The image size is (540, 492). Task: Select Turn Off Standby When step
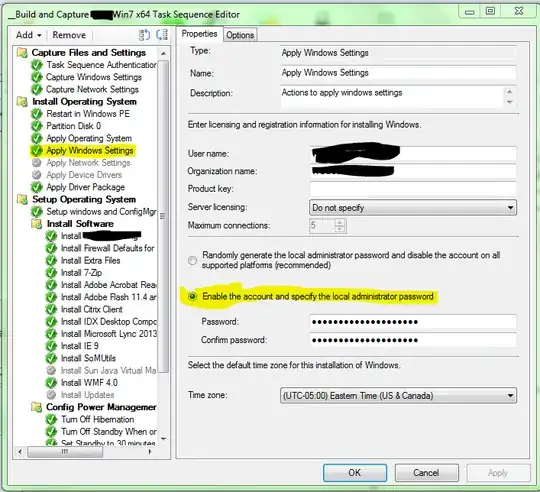pos(108,432)
